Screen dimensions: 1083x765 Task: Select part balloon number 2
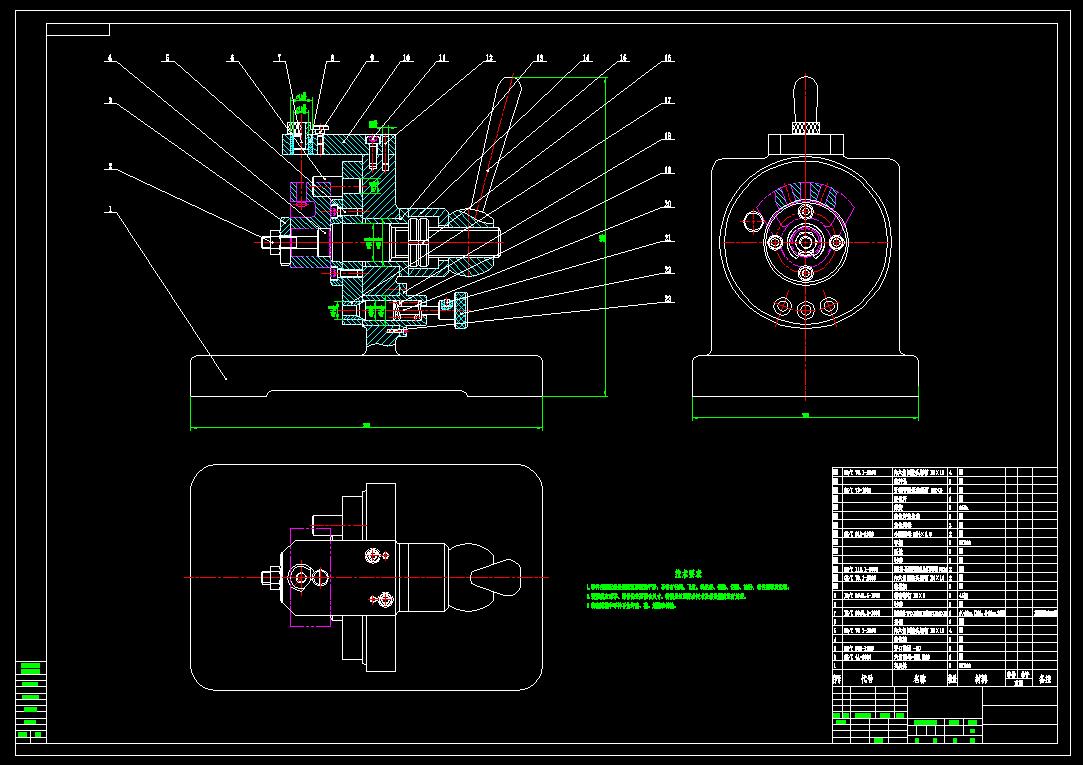[x=110, y=166]
